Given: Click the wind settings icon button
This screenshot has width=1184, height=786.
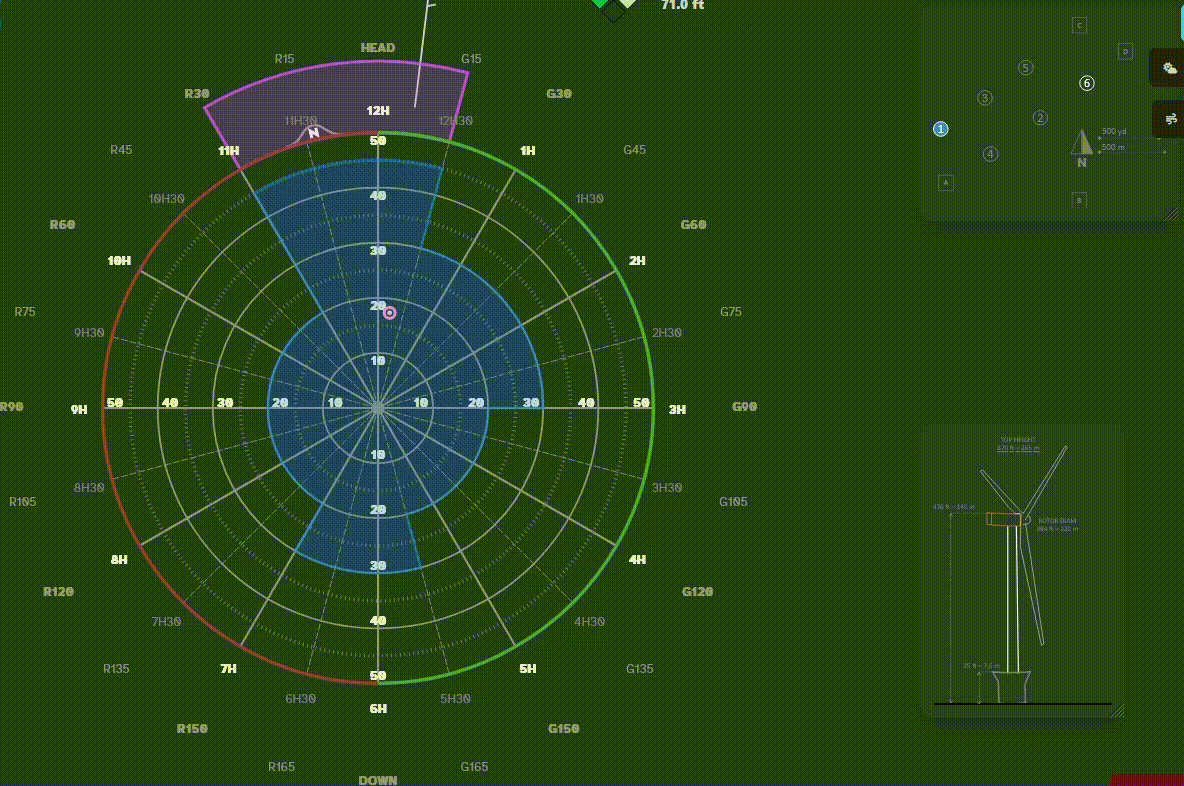Looking at the screenshot, I should (x=1169, y=119).
